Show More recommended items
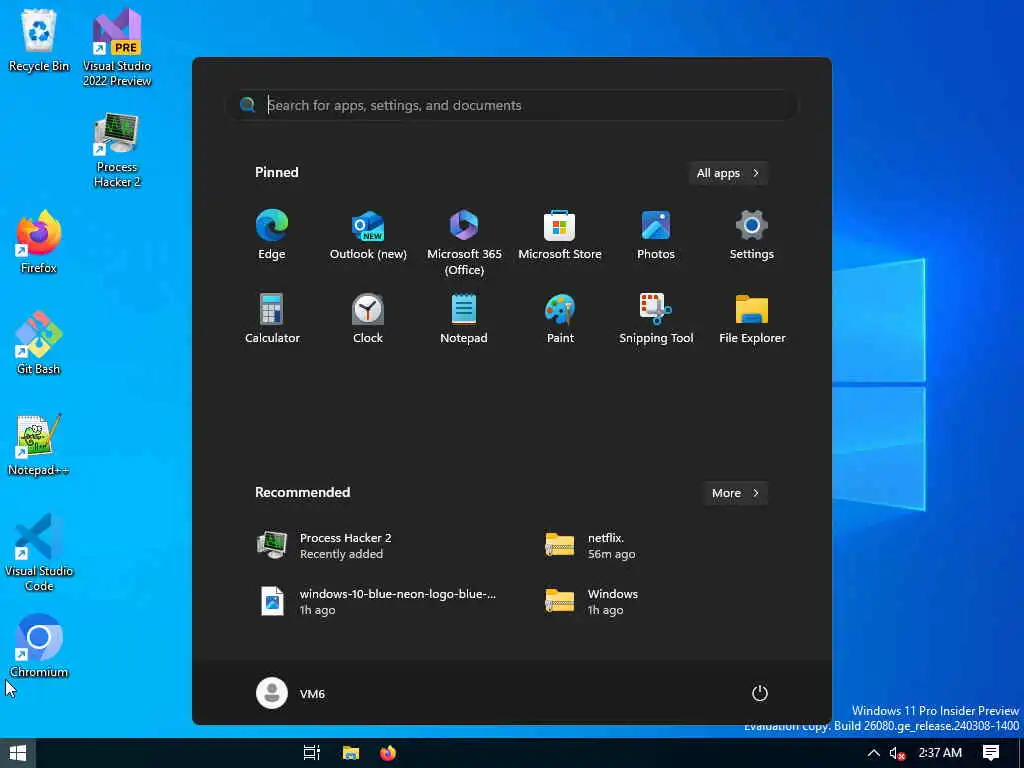Viewport: 1024px width, 768px height. click(x=735, y=493)
